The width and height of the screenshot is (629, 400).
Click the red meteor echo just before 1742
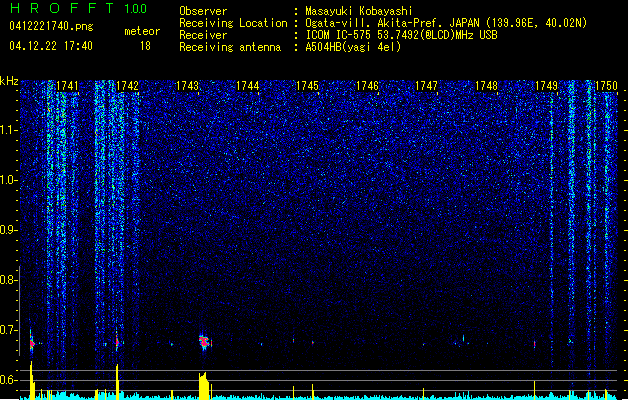click(x=117, y=342)
